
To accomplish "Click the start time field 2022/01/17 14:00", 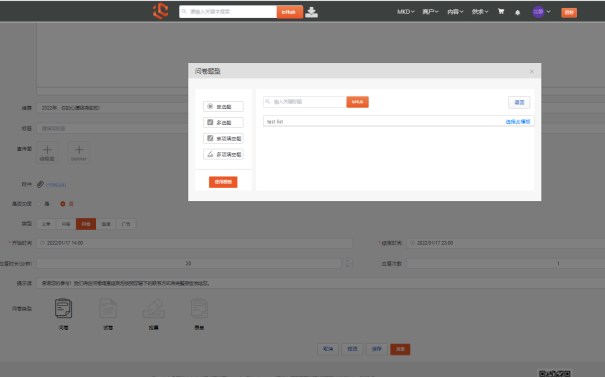I will coord(194,243).
